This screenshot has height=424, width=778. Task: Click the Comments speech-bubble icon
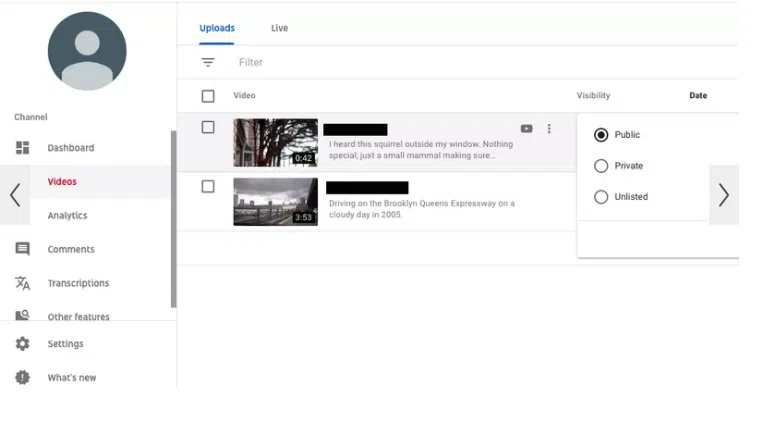[x=22, y=249]
